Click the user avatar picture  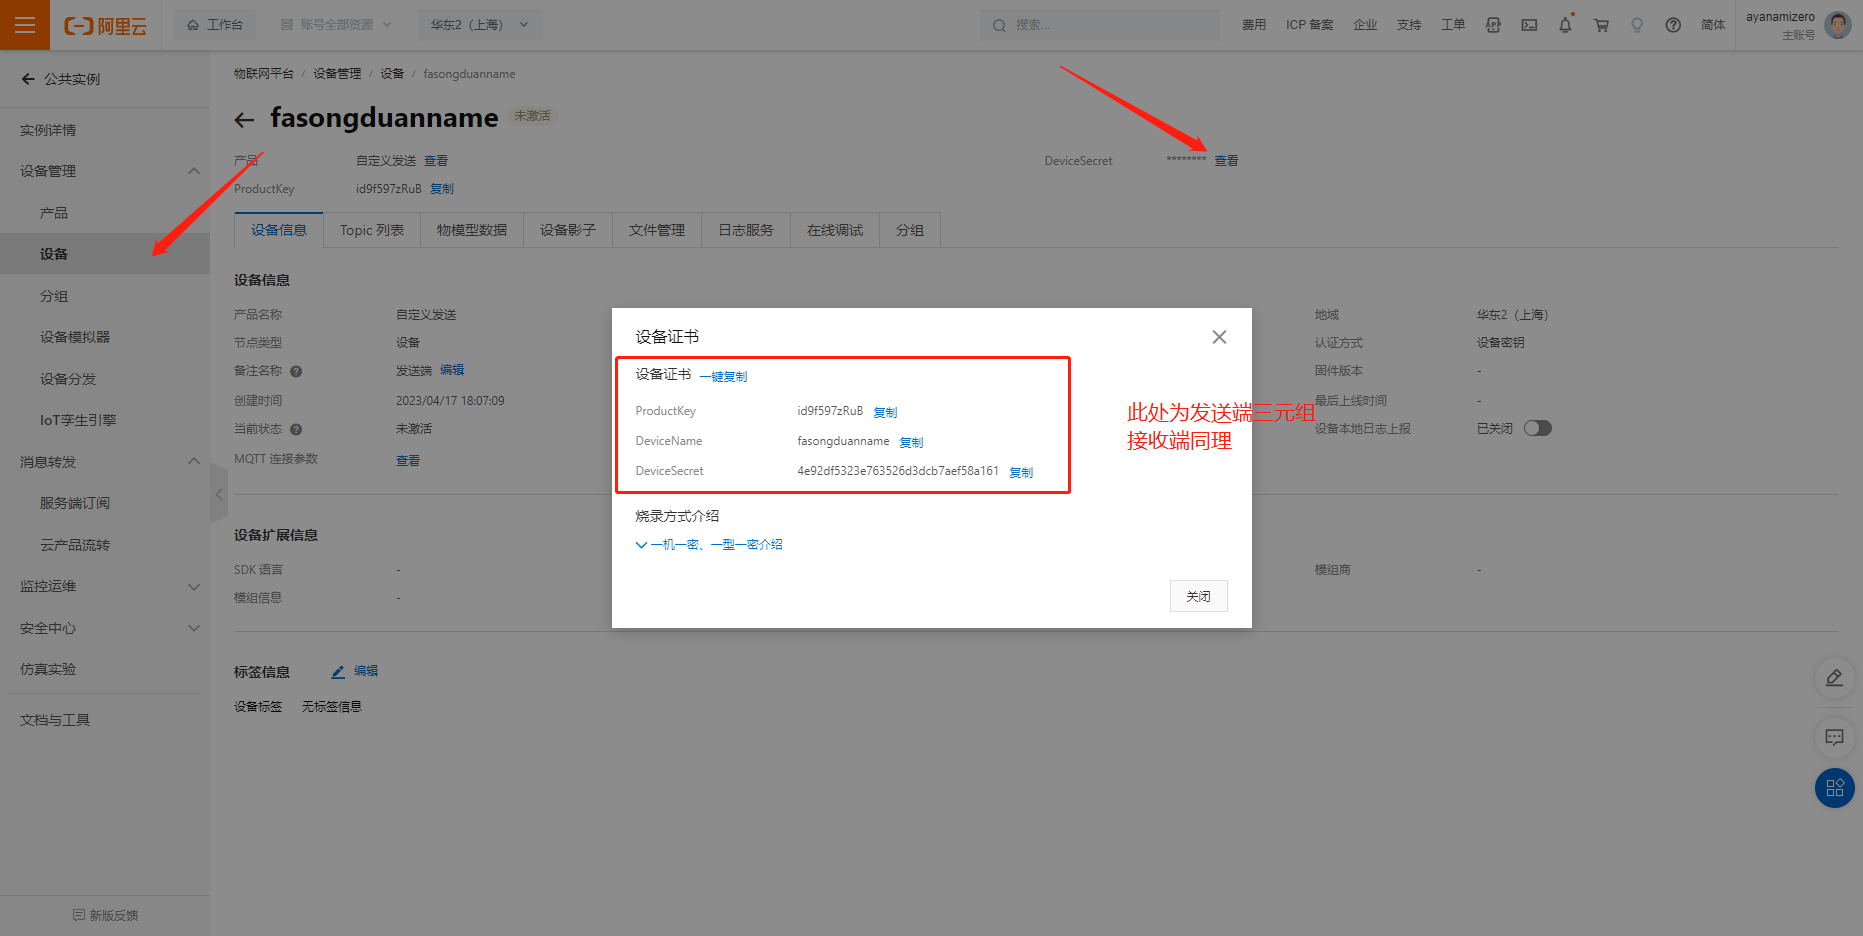point(1837,25)
